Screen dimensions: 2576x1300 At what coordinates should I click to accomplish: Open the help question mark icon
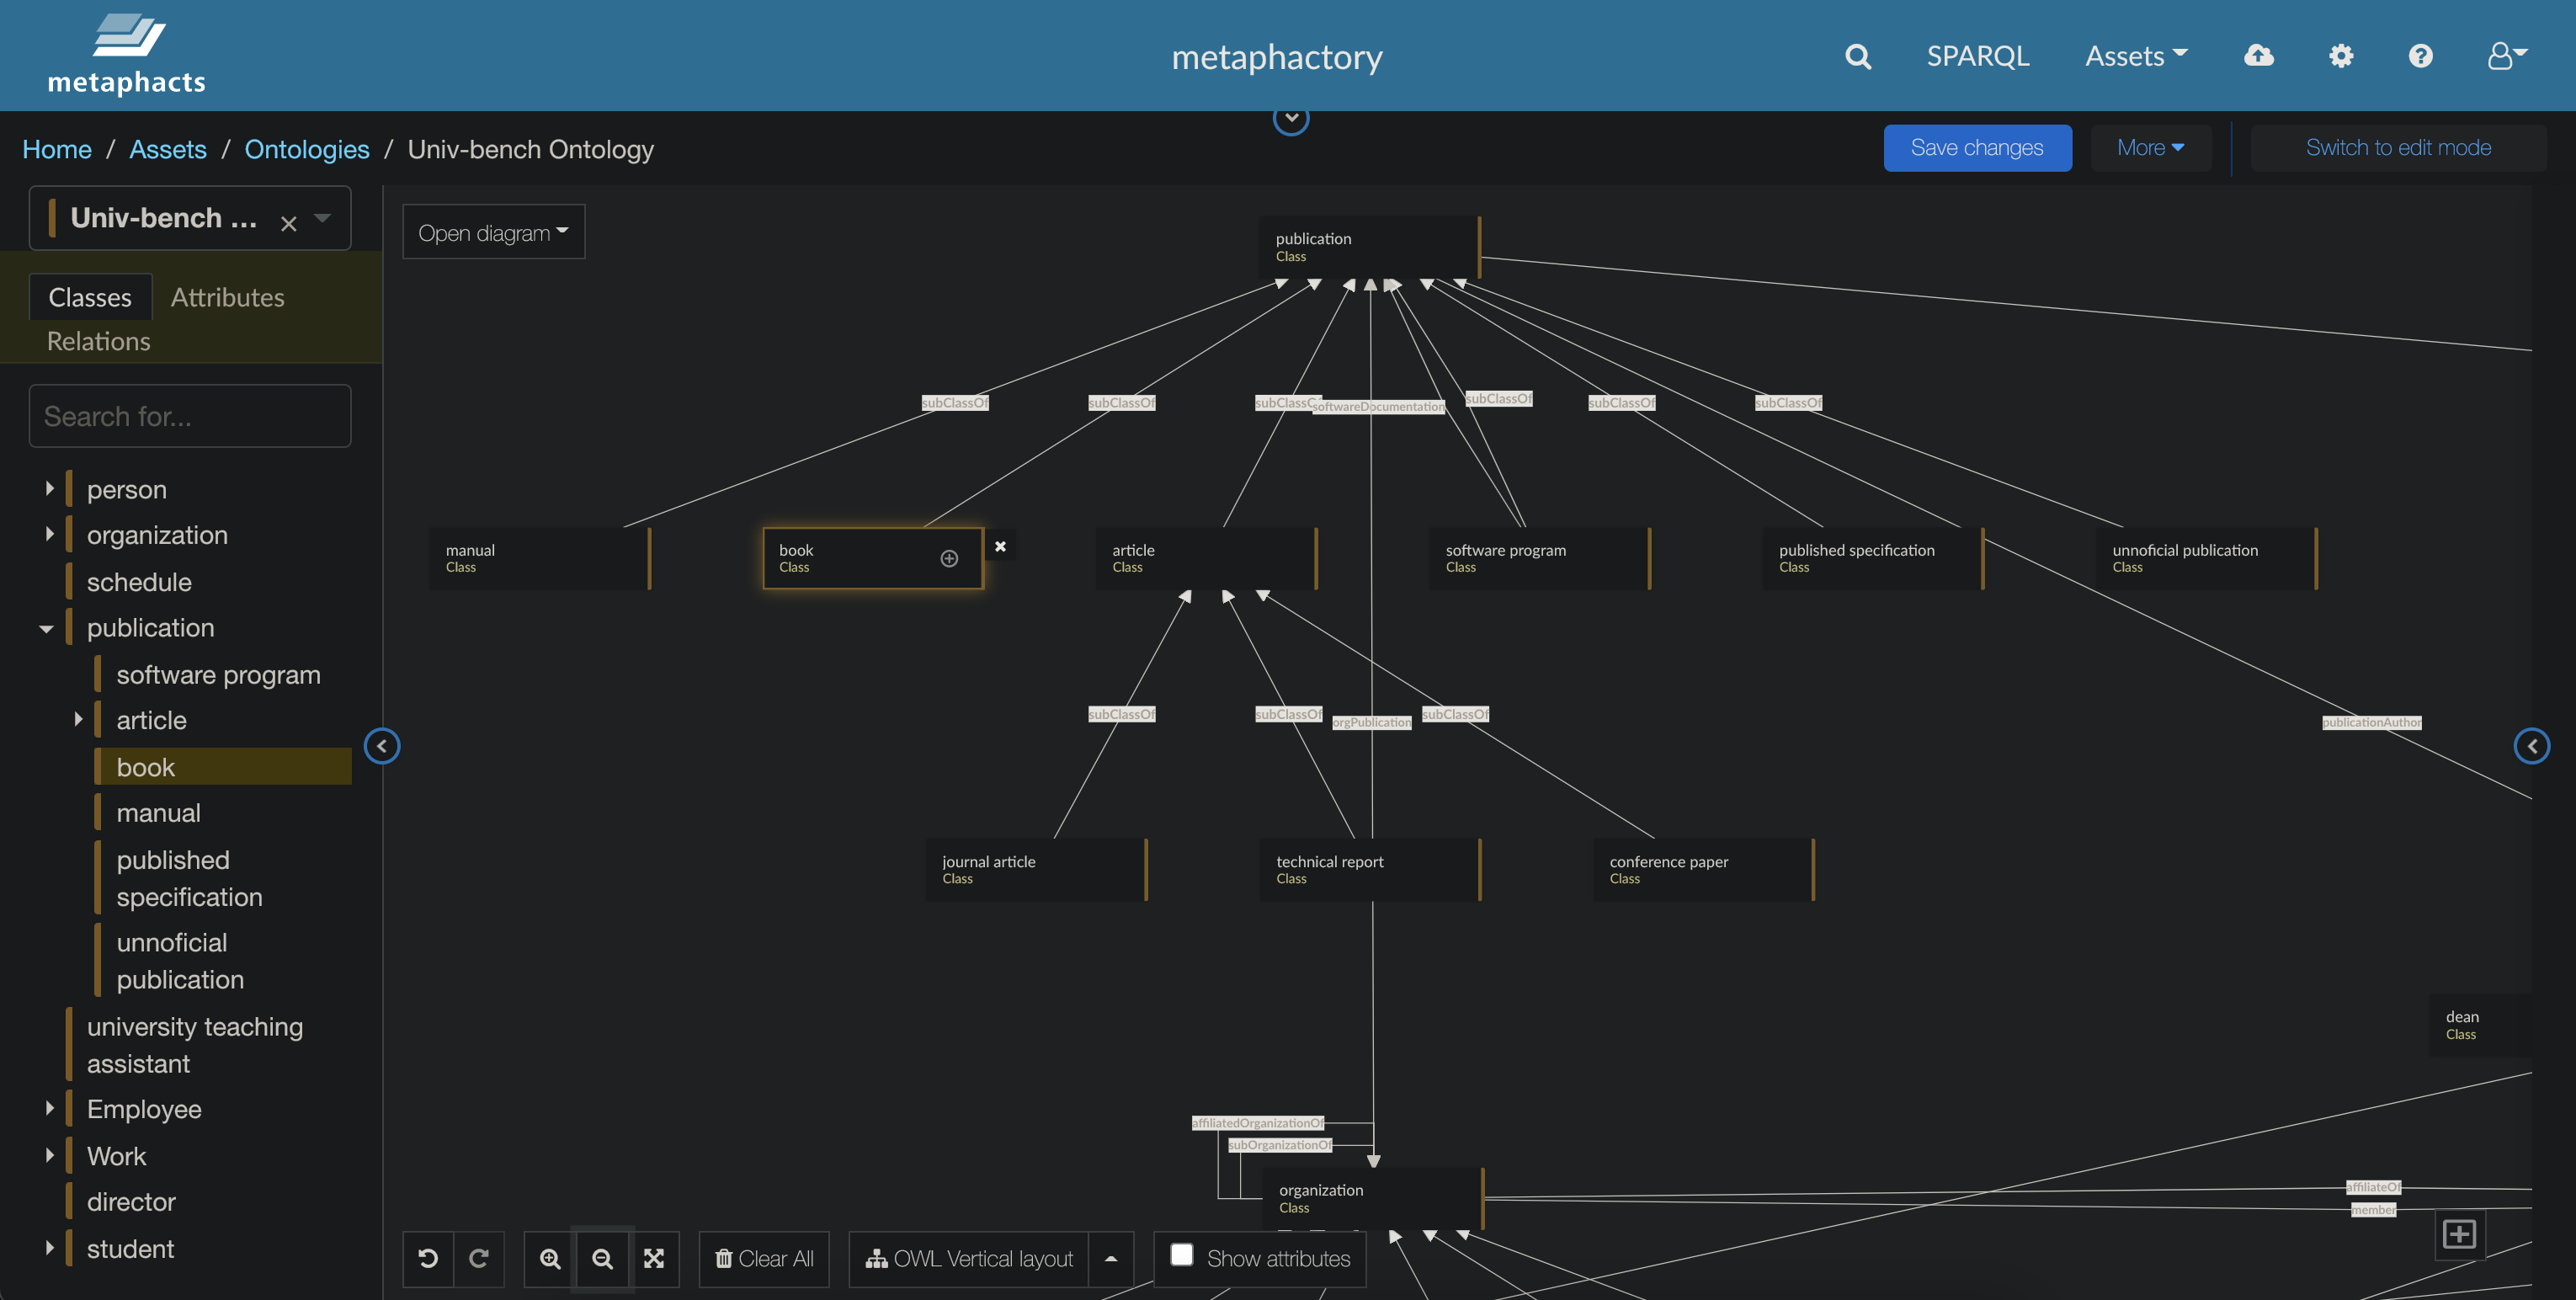click(2420, 56)
